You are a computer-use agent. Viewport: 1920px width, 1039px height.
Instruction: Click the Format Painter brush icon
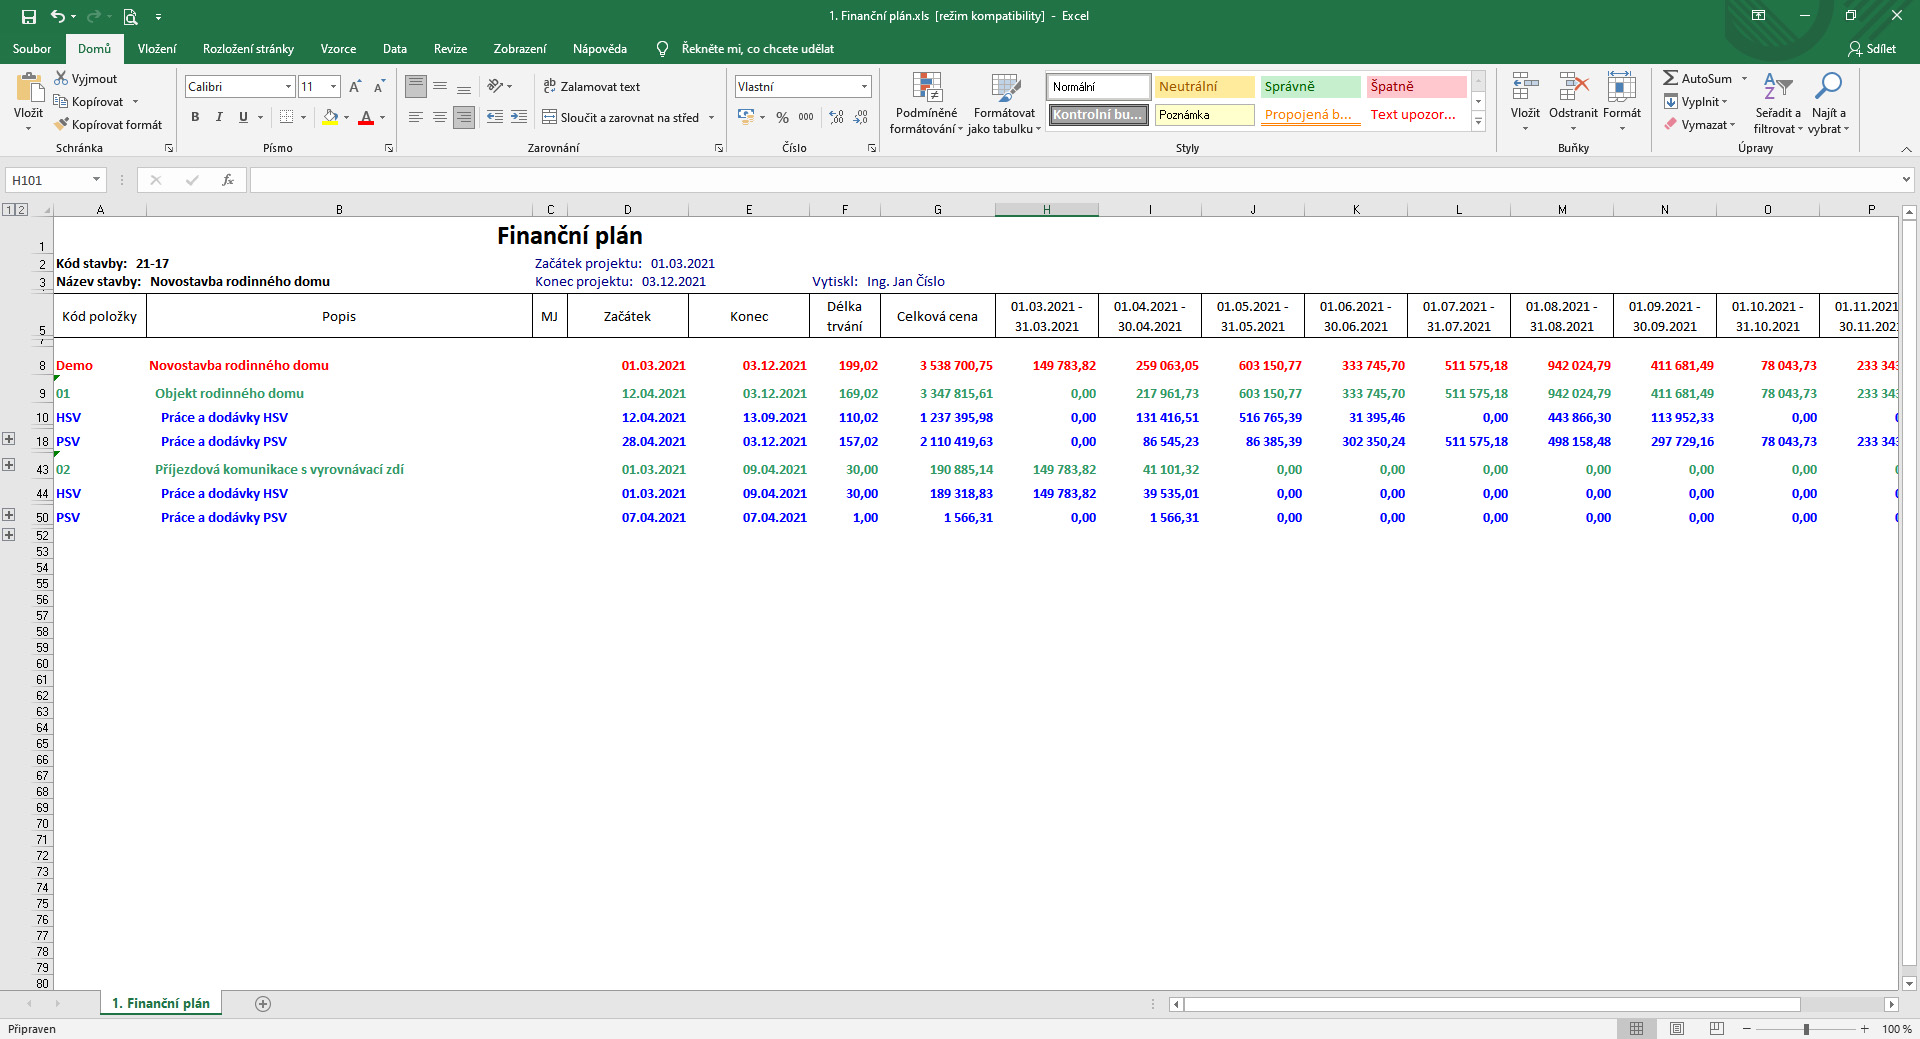click(62, 125)
